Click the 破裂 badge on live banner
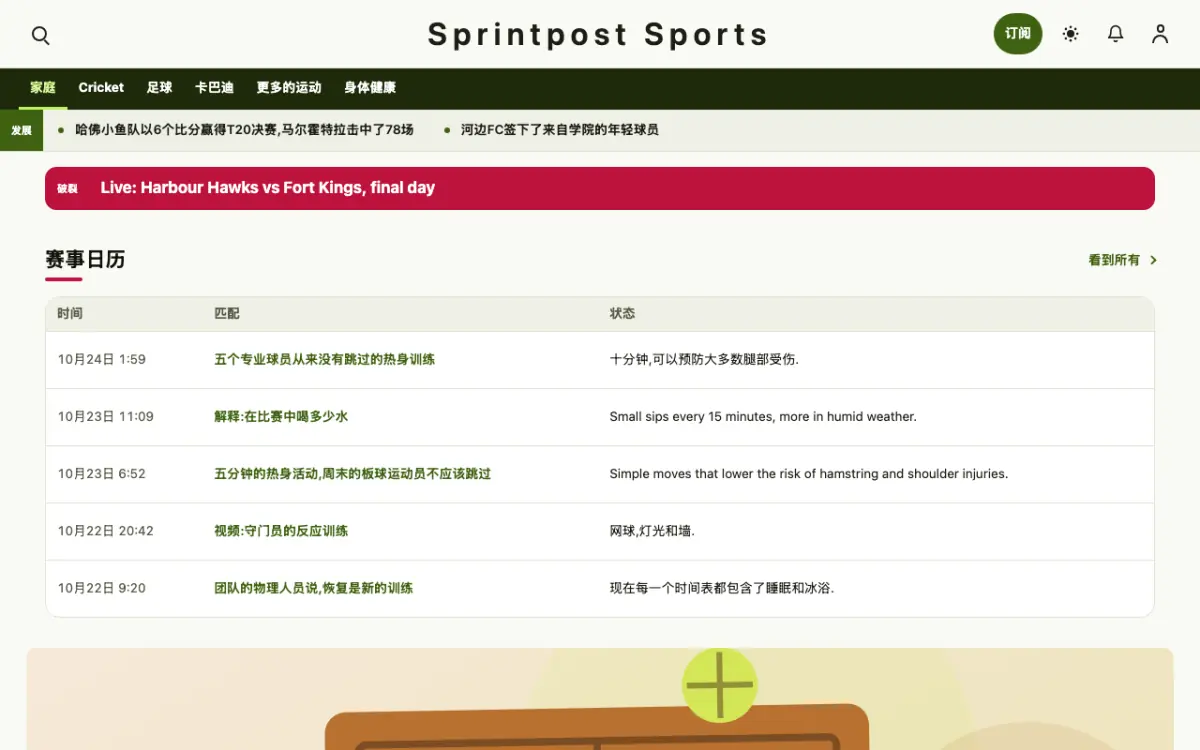Image resolution: width=1200 pixels, height=750 pixels. (x=67, y=188)
